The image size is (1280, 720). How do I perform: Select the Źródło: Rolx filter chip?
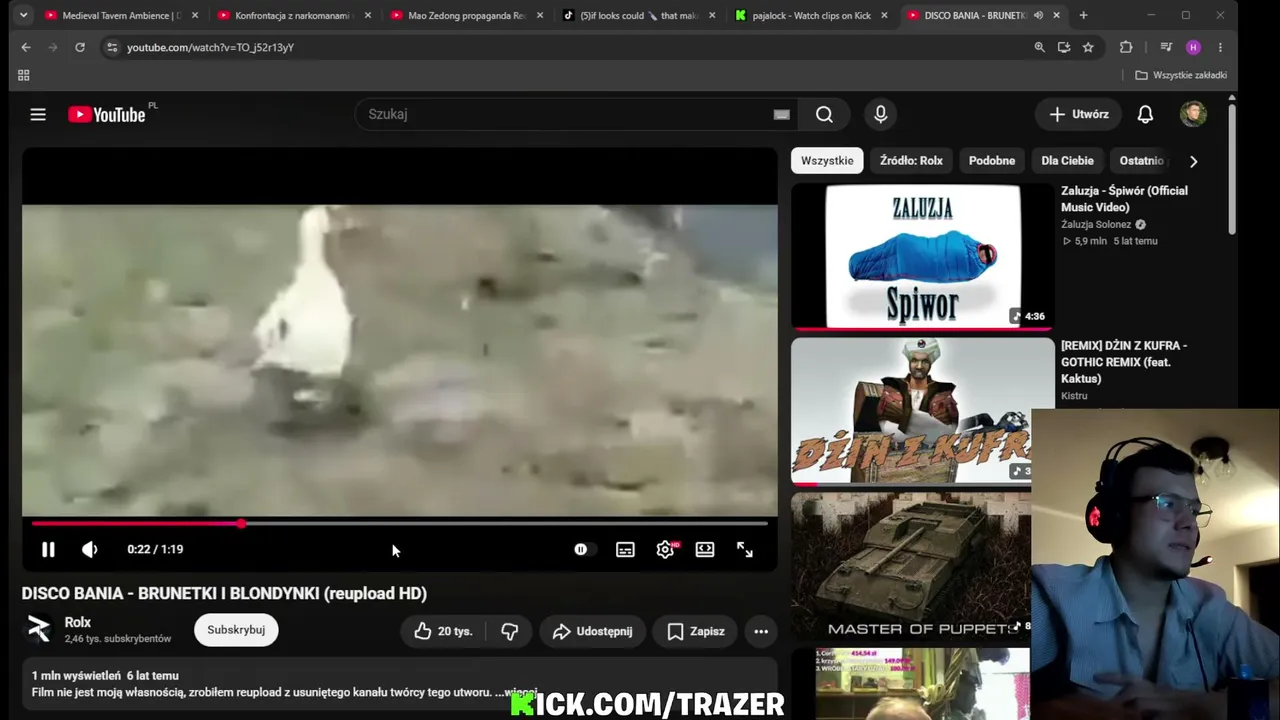point(911,160)
